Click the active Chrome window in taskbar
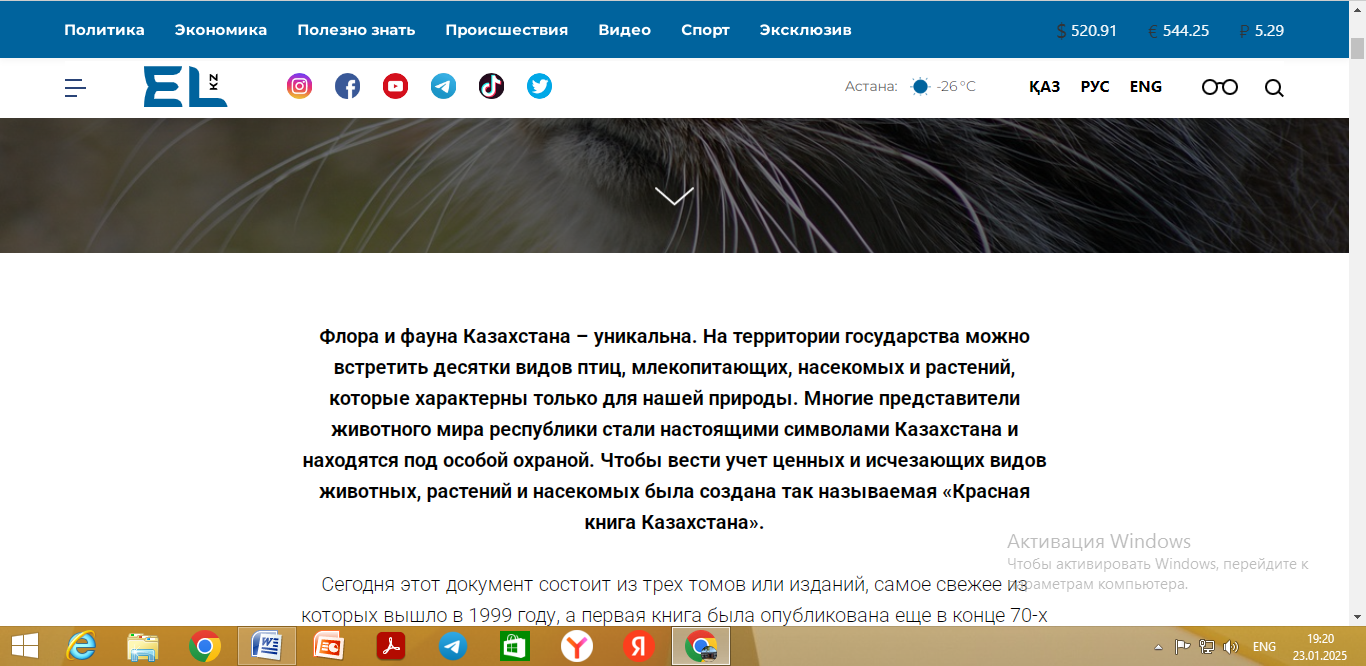The width and height of the screenshot is (1366, 666). [701, 647]
